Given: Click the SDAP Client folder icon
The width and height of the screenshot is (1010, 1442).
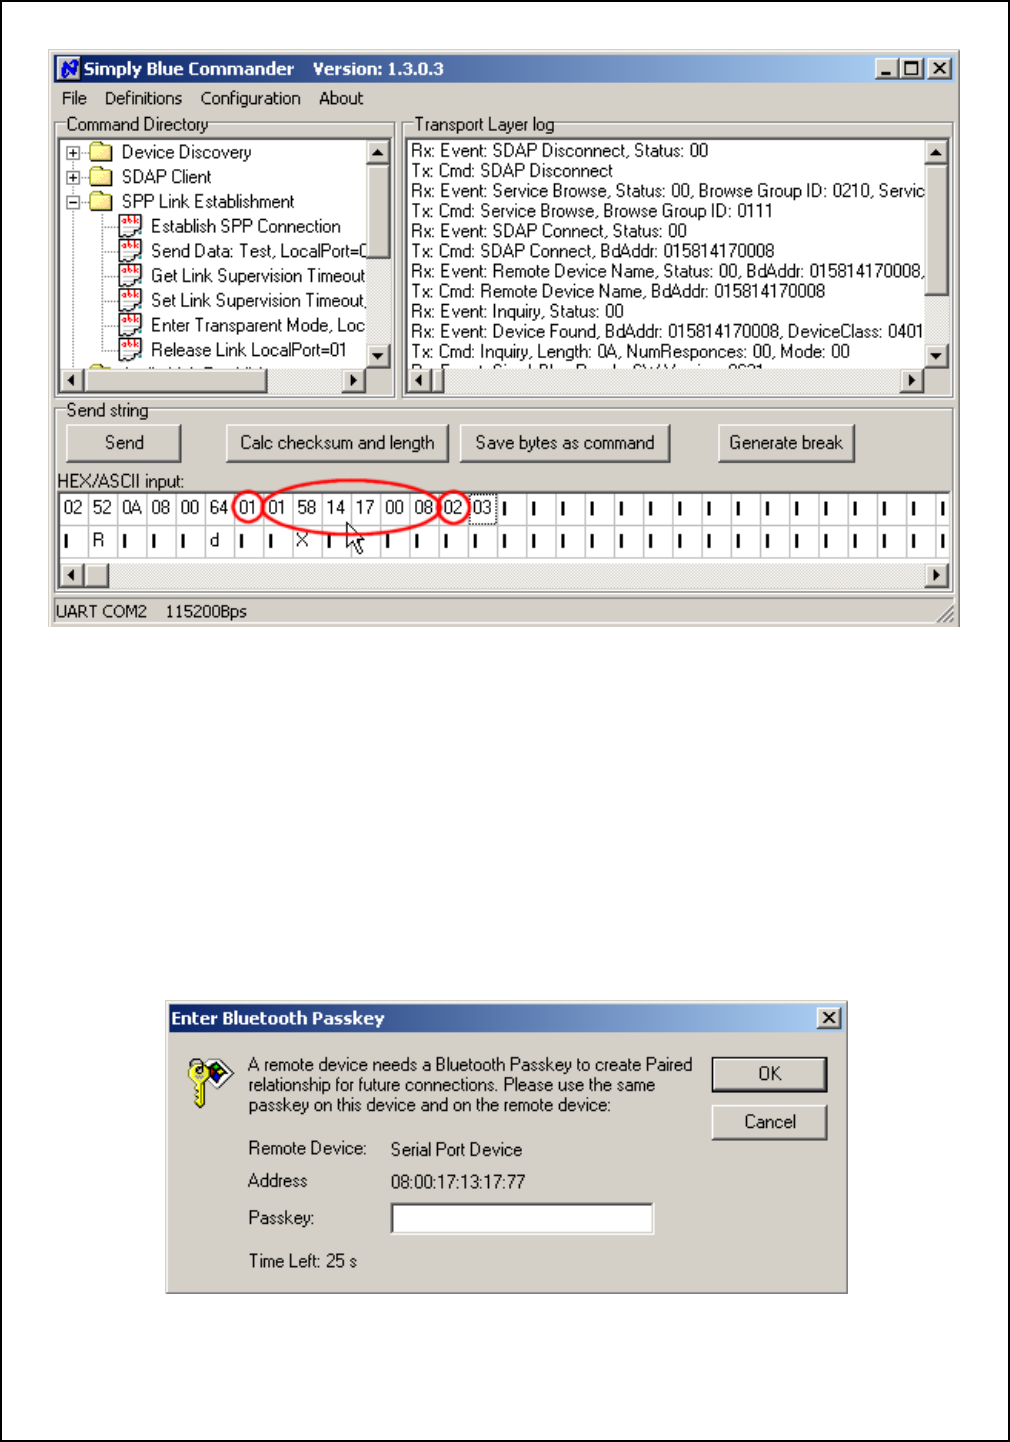Looking at the screenshot, I should [x=101, y=177].
